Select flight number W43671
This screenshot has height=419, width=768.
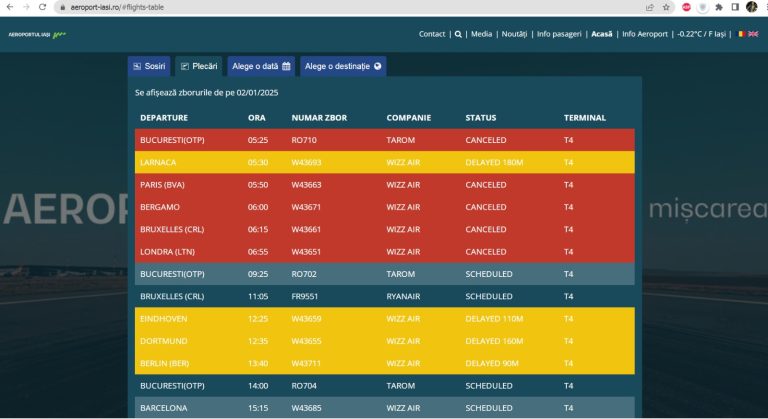[306, 207]
